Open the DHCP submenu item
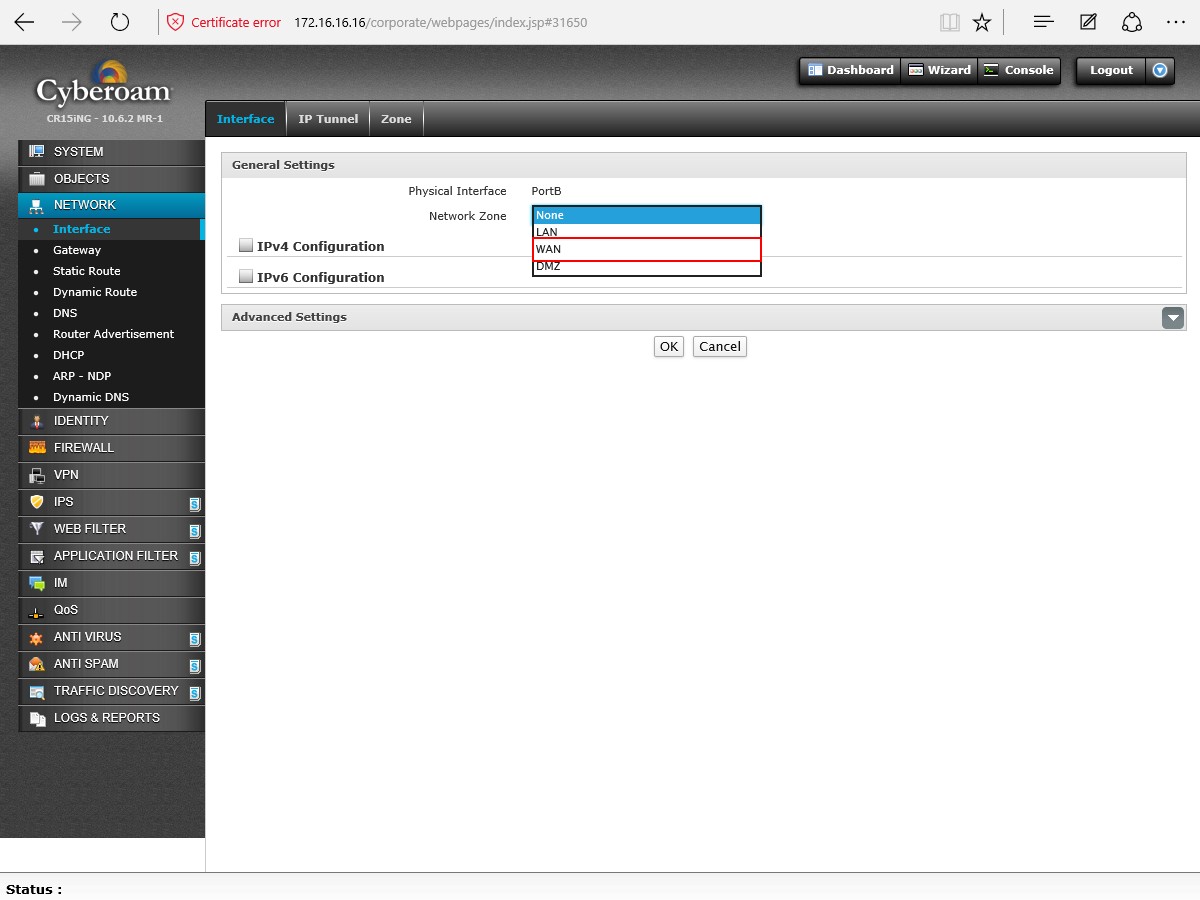 coord(69,355)
